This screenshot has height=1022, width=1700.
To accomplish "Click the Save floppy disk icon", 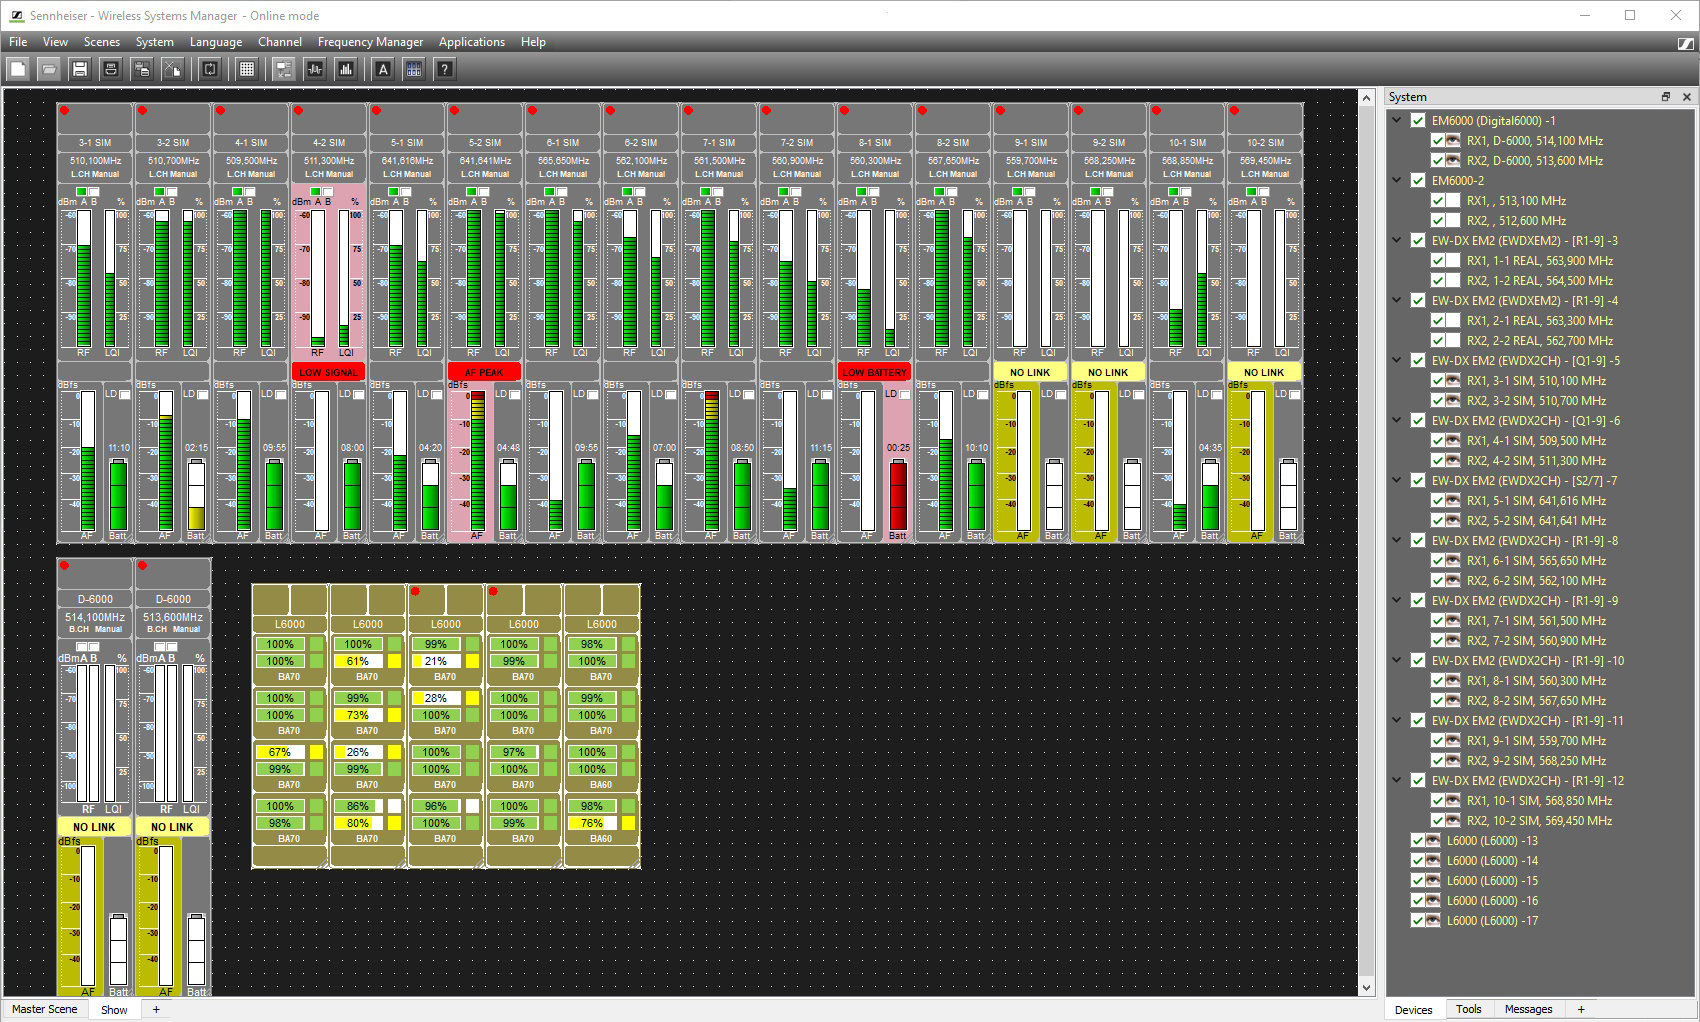I will (x=80, y=69).
